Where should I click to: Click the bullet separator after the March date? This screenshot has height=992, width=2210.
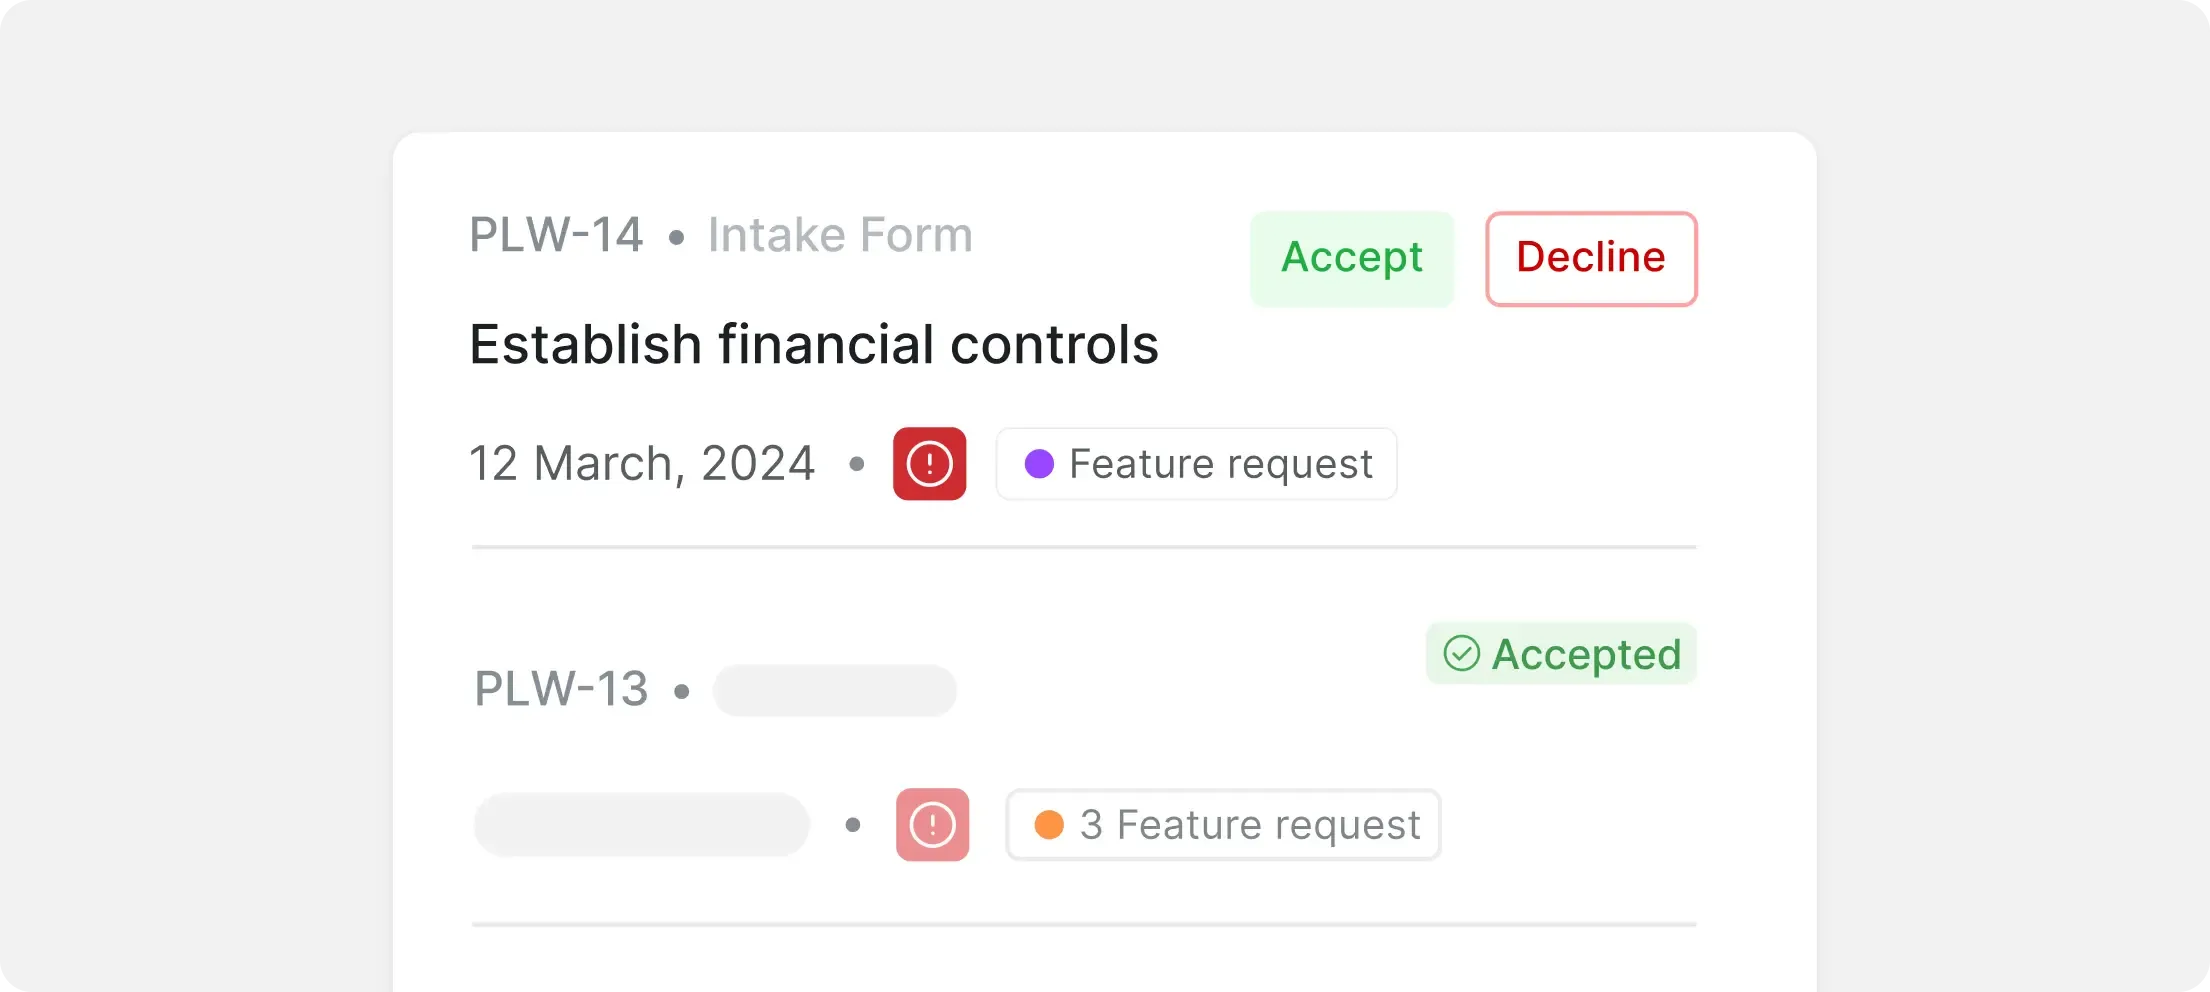(x=856, y=464)
